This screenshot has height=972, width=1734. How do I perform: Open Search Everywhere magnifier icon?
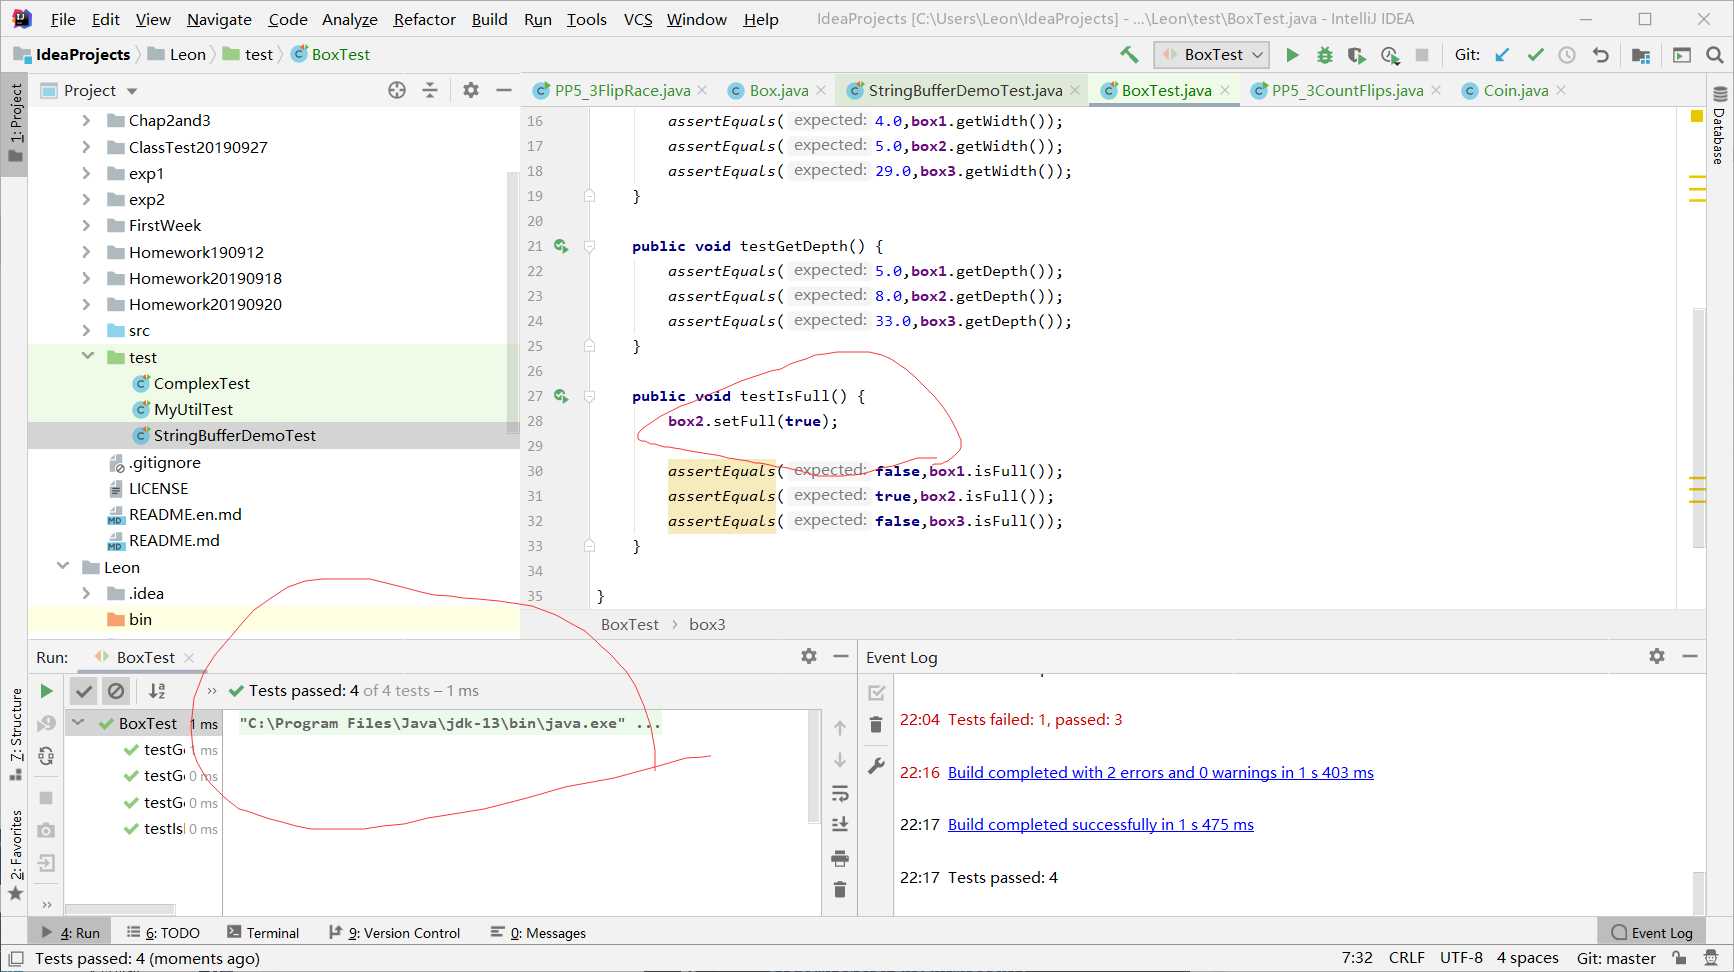coord(1714,55)
